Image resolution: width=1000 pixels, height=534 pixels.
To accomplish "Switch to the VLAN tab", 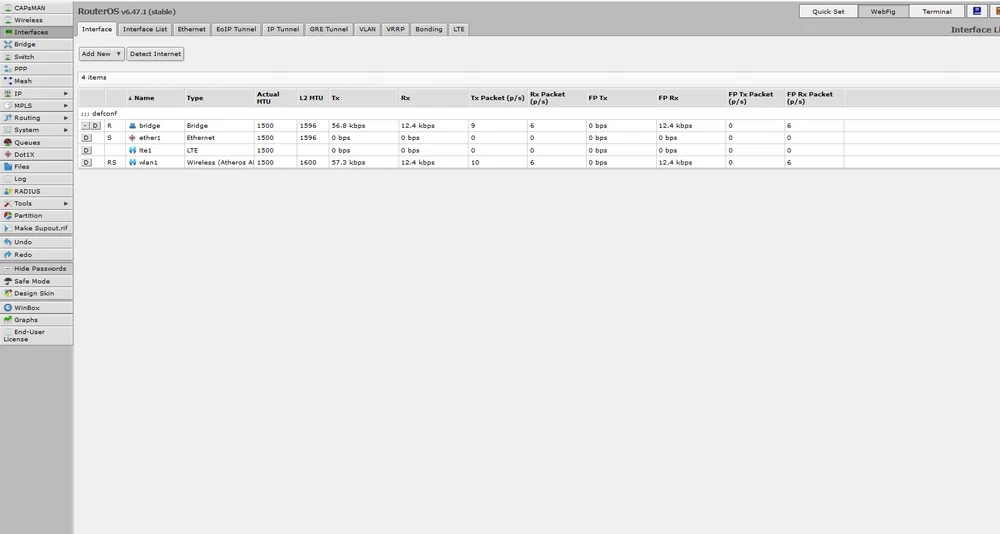I will pyautogui.click(x=368, y=29).
